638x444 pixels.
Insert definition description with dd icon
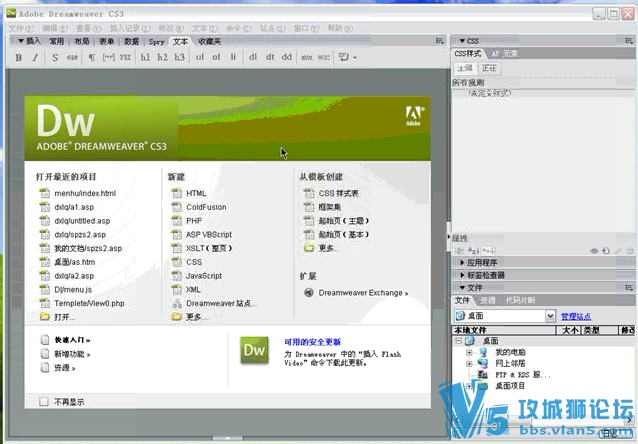[286, 57]
